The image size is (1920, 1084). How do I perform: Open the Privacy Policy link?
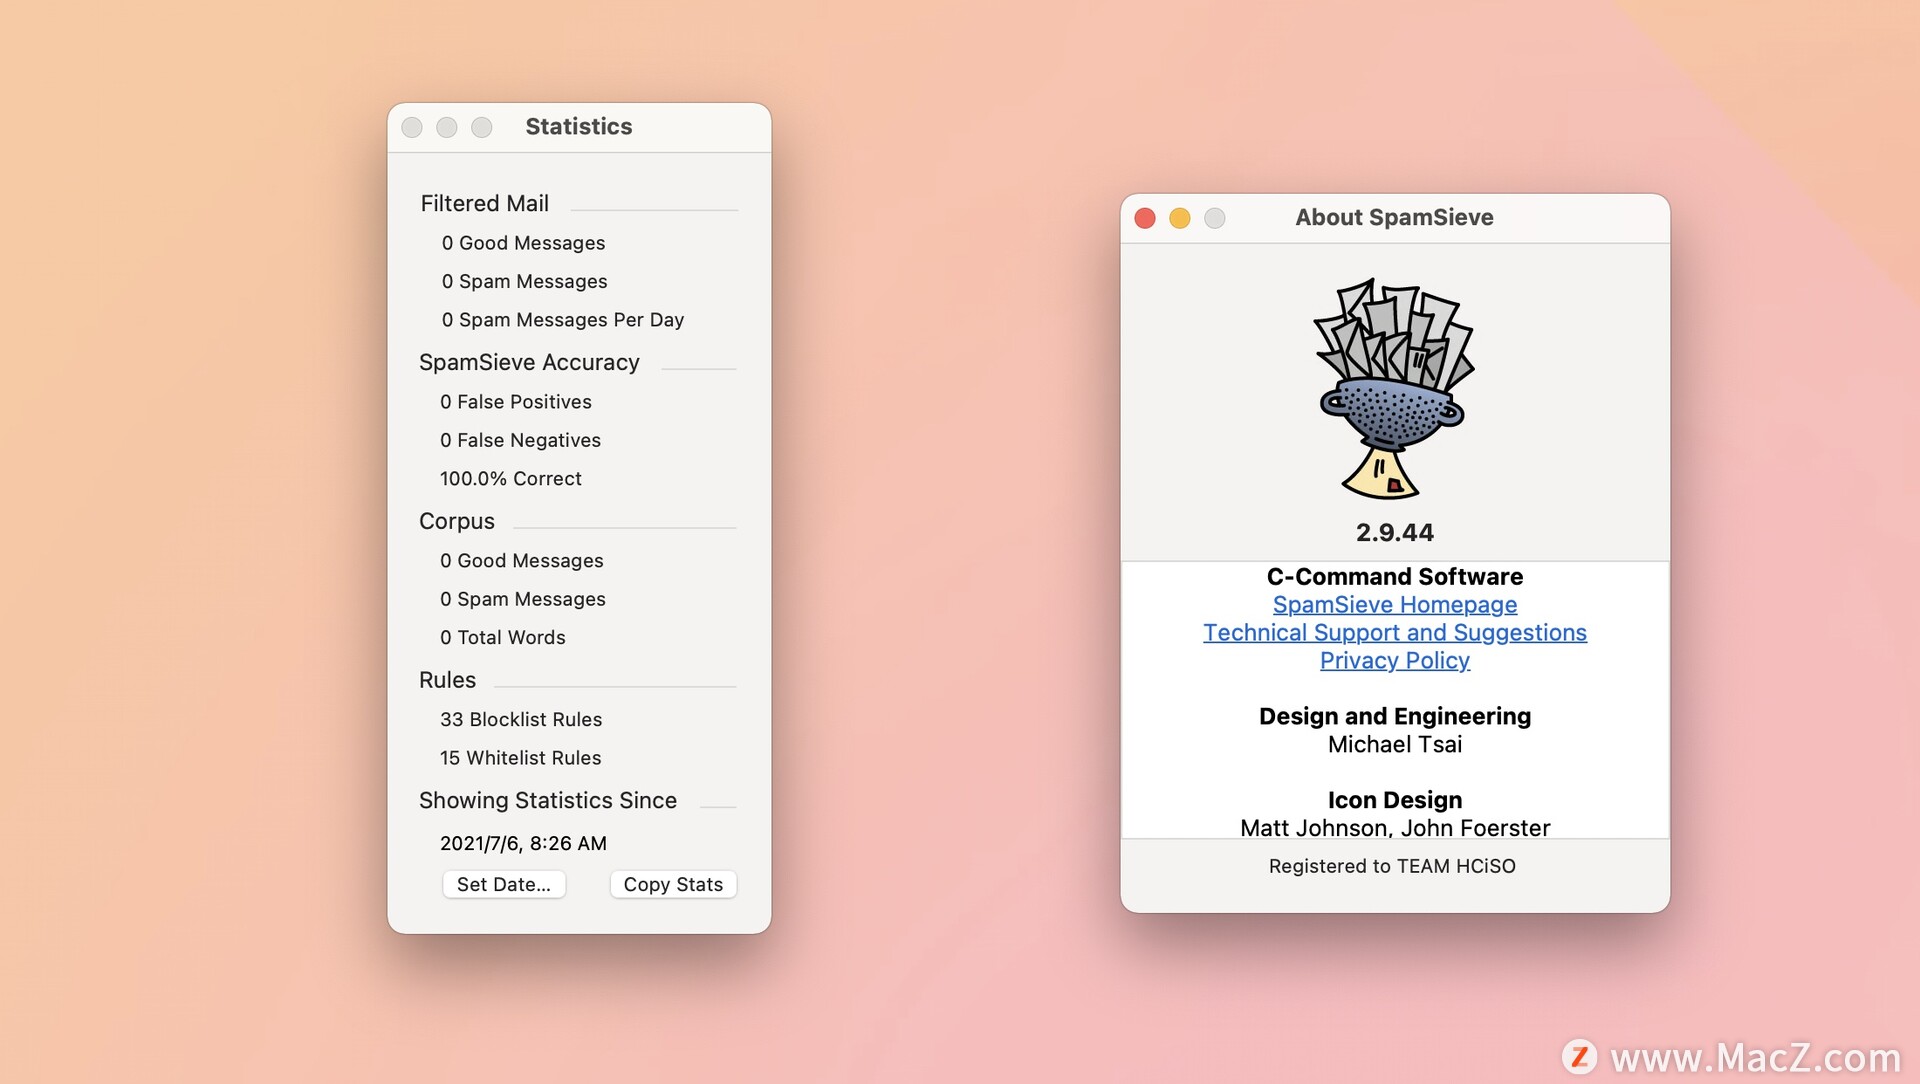tap(1394, 661)
